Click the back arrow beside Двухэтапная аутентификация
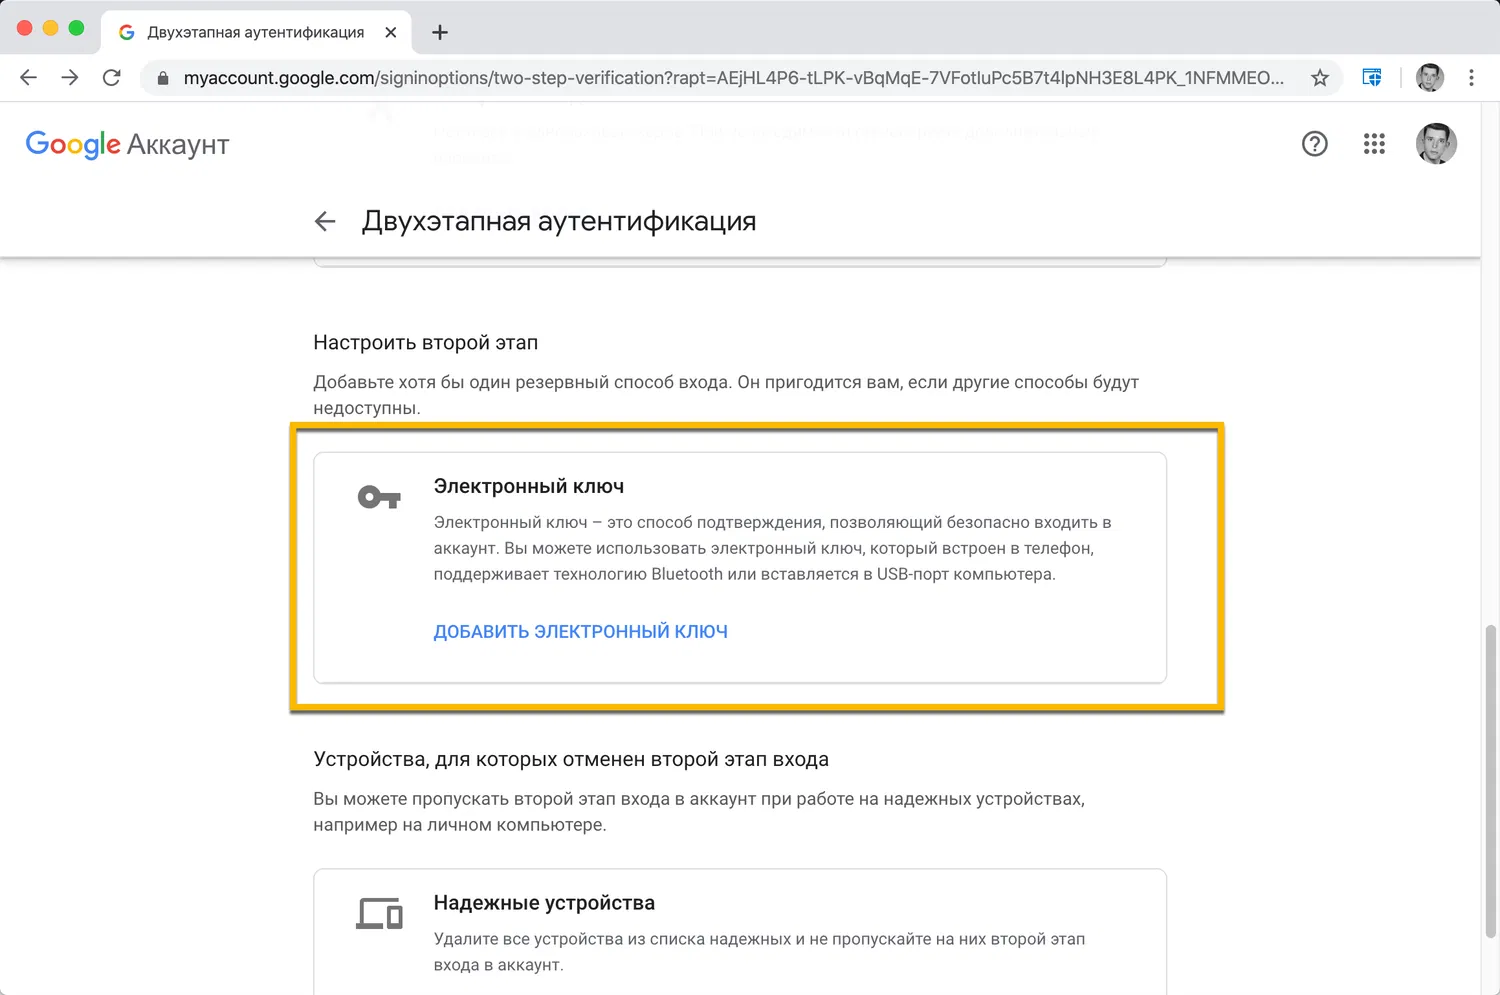 (x=325, y=221)
